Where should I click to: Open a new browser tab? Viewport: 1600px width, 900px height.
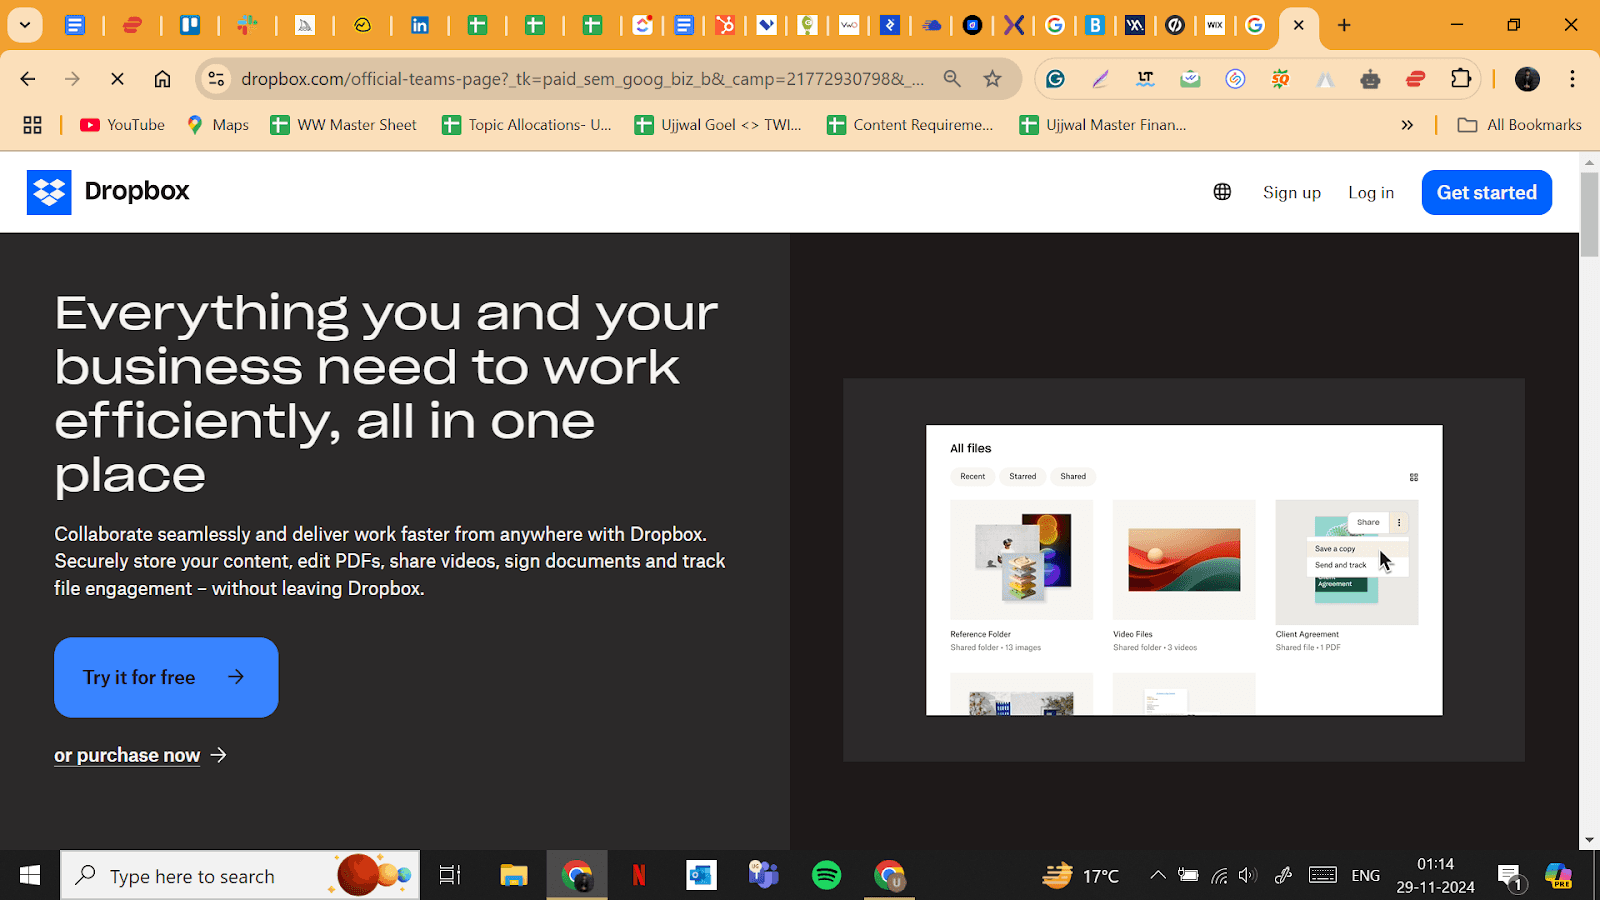pos(1344,25)
